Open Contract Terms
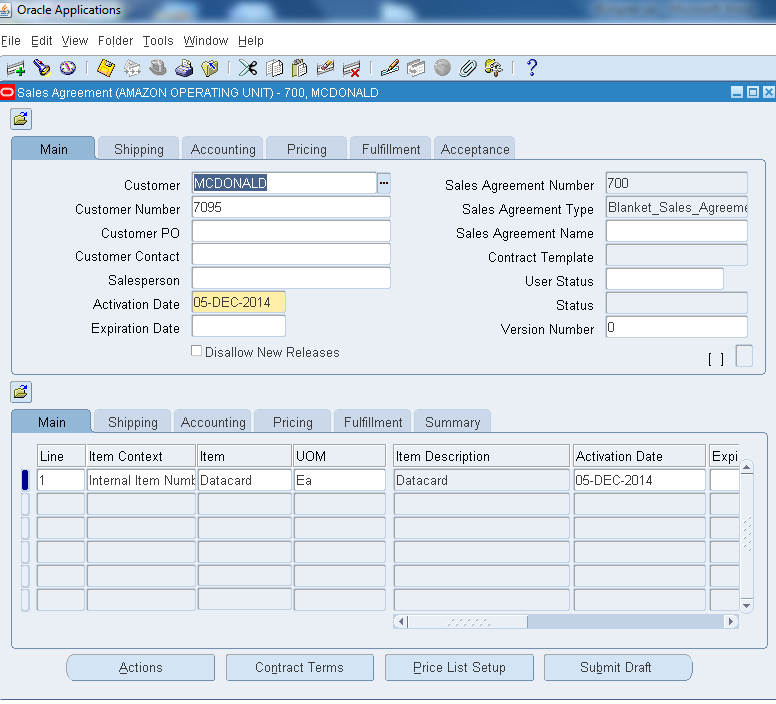The height and width of the screenshot is (704, 776). pyautogui.click(x=299, y=667)
